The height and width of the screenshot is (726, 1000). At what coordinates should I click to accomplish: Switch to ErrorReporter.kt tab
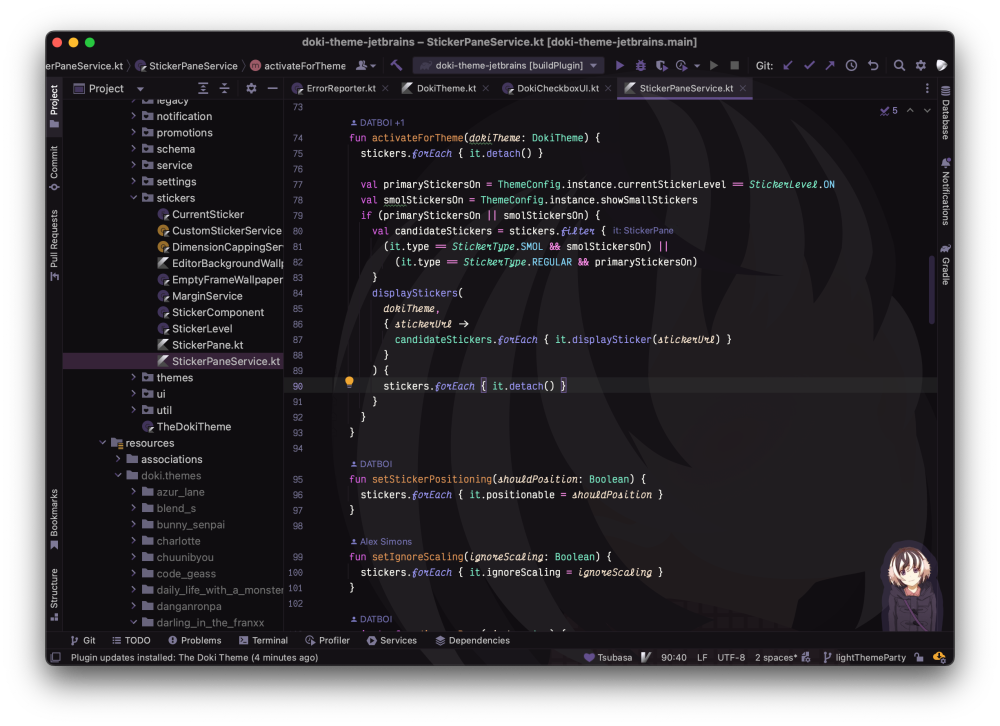341,89
